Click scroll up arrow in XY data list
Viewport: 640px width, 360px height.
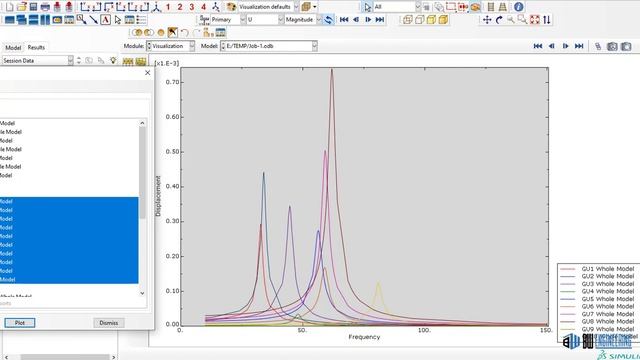pyautogui.click(x=142, y=123)
